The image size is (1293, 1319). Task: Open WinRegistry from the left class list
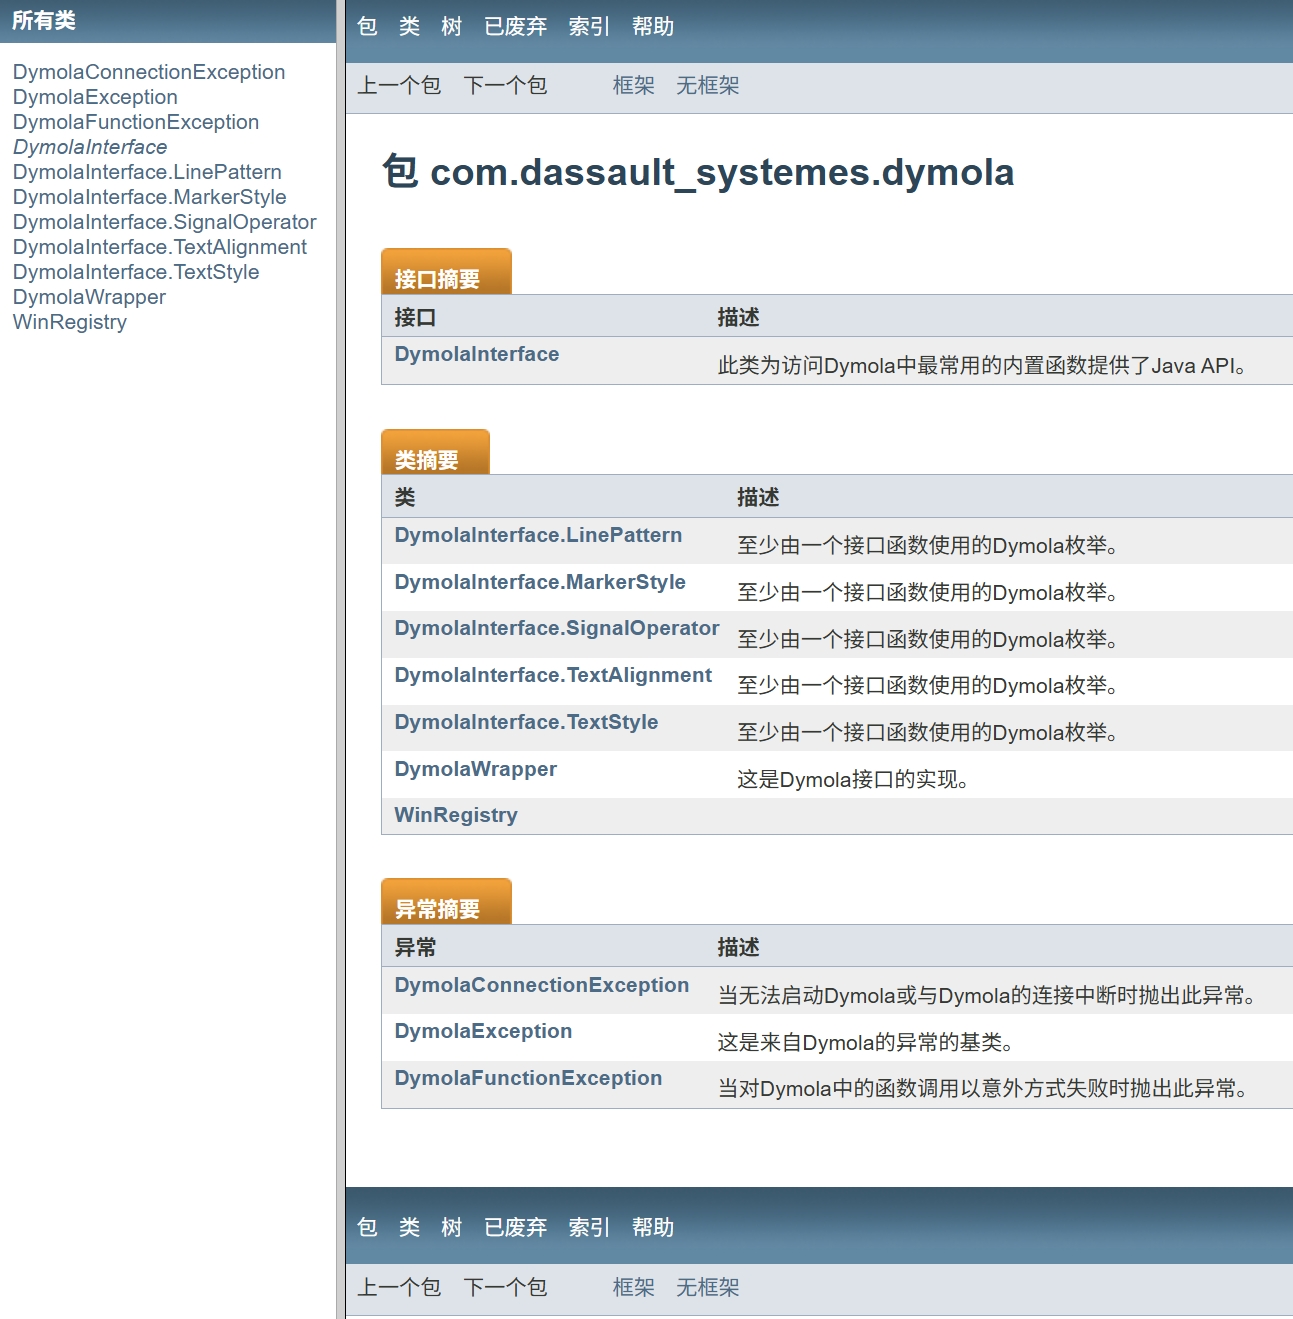point(70,322)
